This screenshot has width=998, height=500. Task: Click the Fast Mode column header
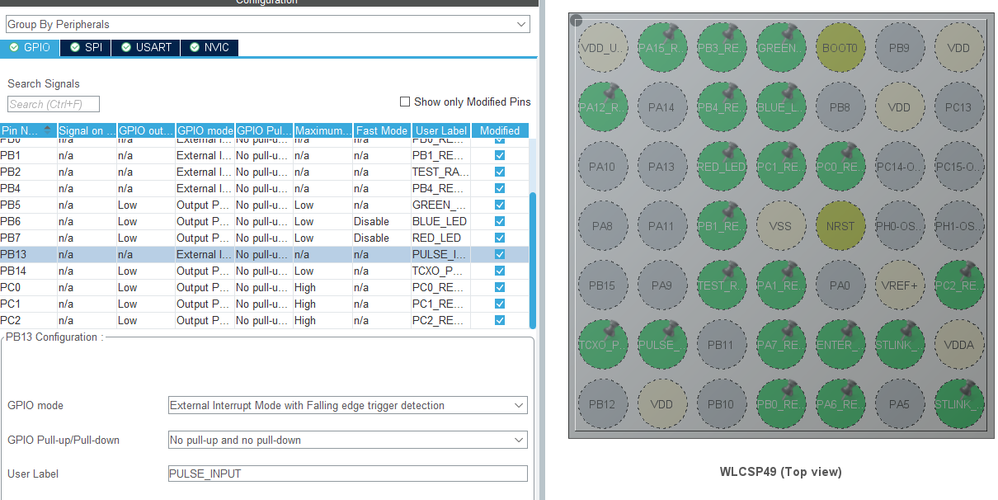pos(382,130)
